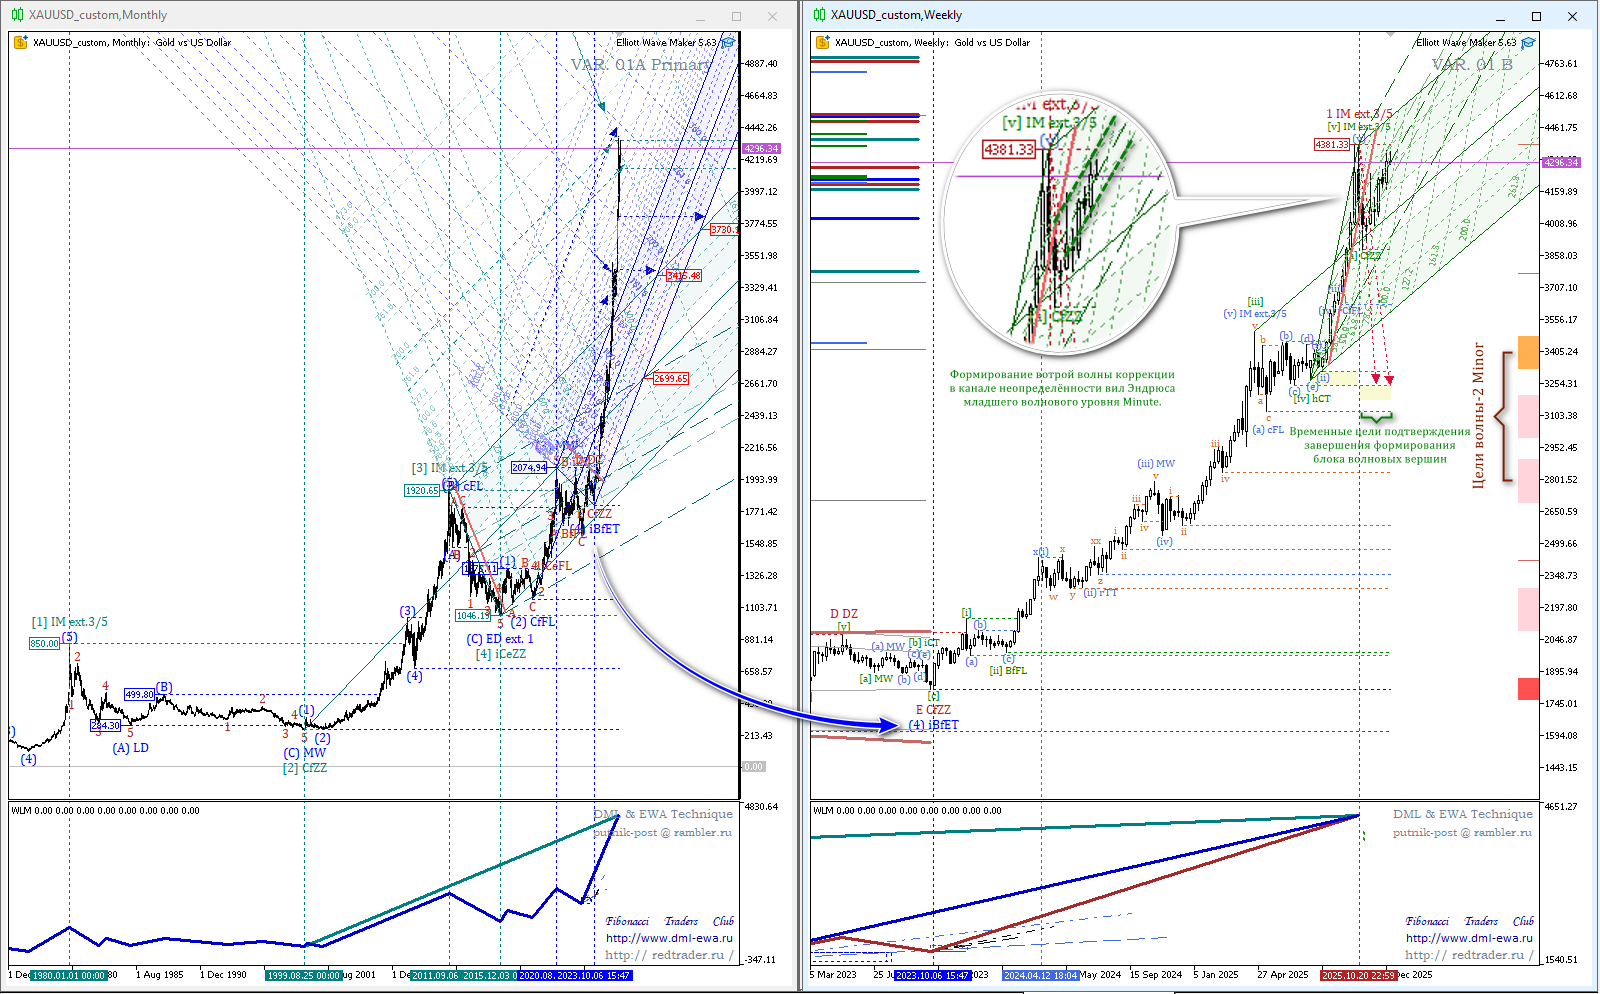1600x994 pixels.
Task: Maximize the XAUUSD_custom,Weekly window
Action: (x=1536, y=16)
